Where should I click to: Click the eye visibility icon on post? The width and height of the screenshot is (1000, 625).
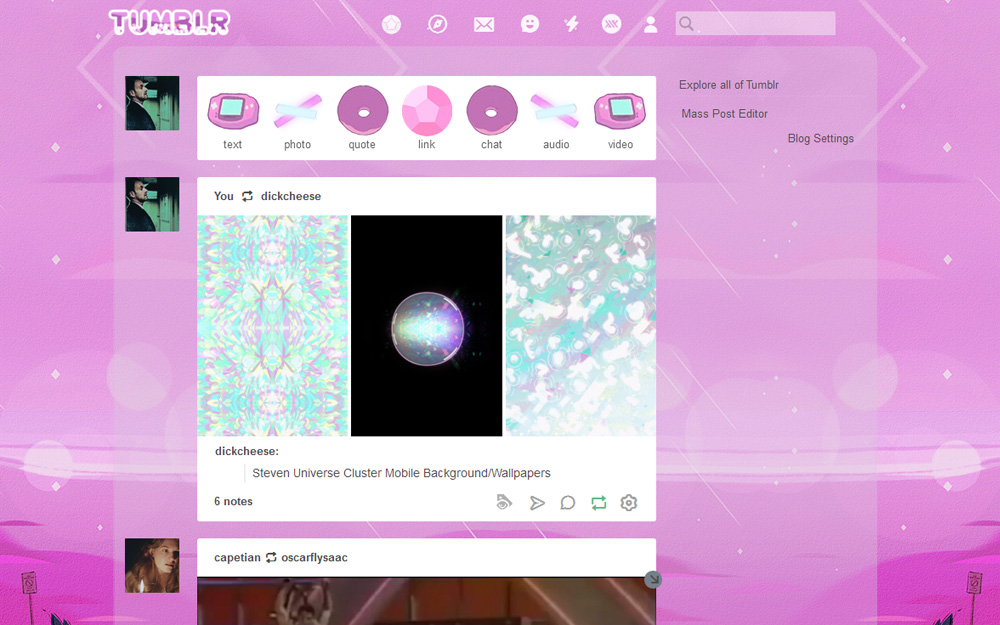pos(504,503)
